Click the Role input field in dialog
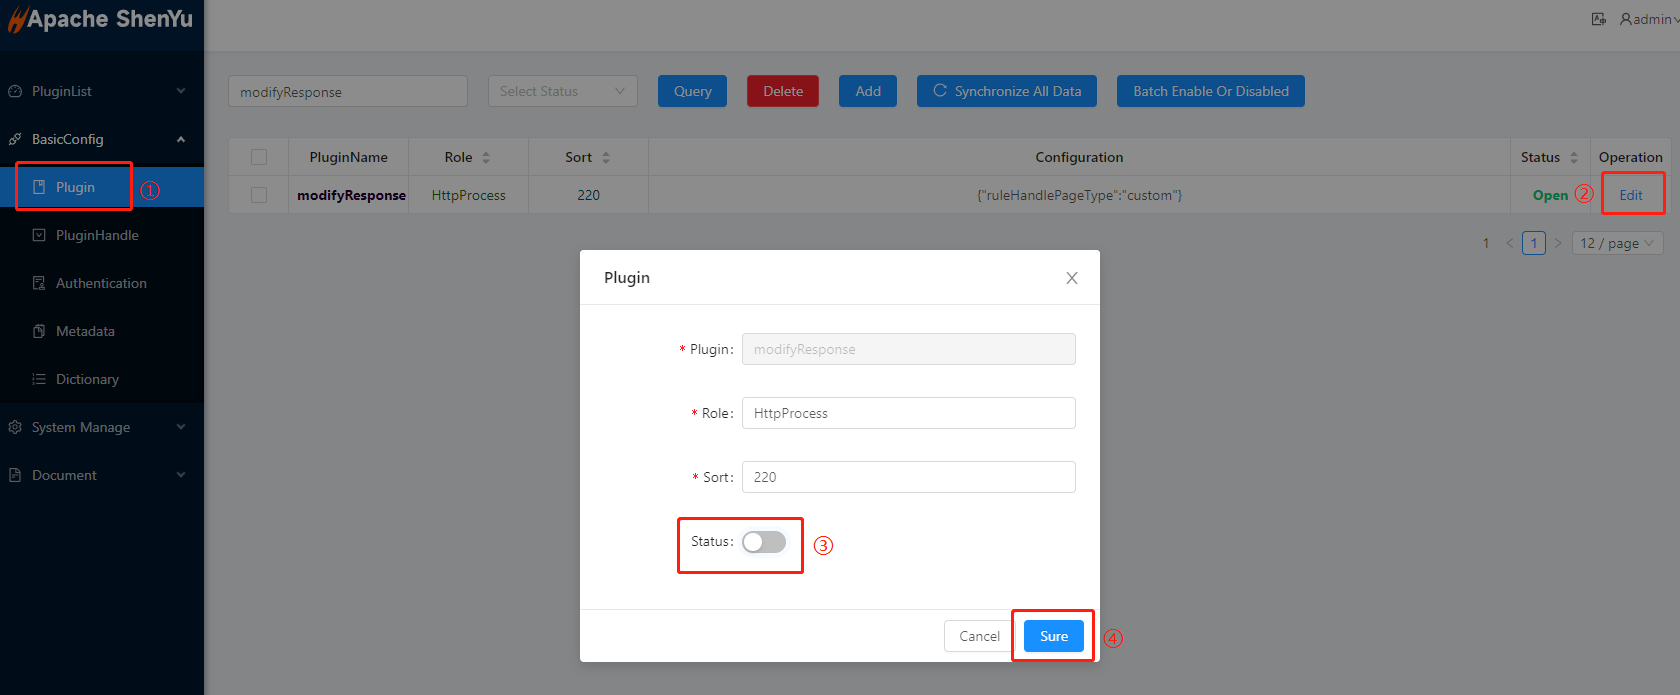1680x695 pixels. pos(908,413)
